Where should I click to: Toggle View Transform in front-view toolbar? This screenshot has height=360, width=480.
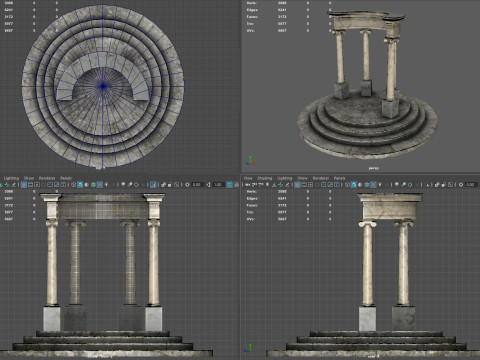[x=229, y=184]
